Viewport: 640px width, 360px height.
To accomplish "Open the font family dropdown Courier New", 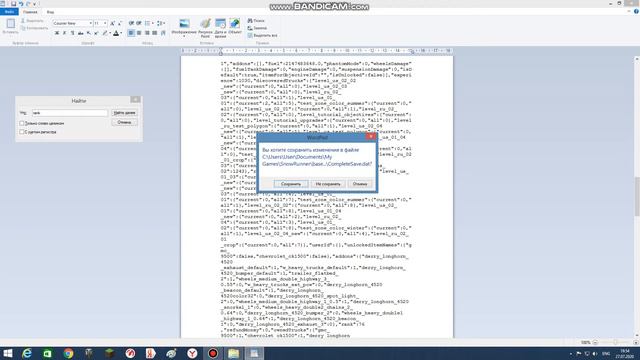I will (x=90, y=23).
